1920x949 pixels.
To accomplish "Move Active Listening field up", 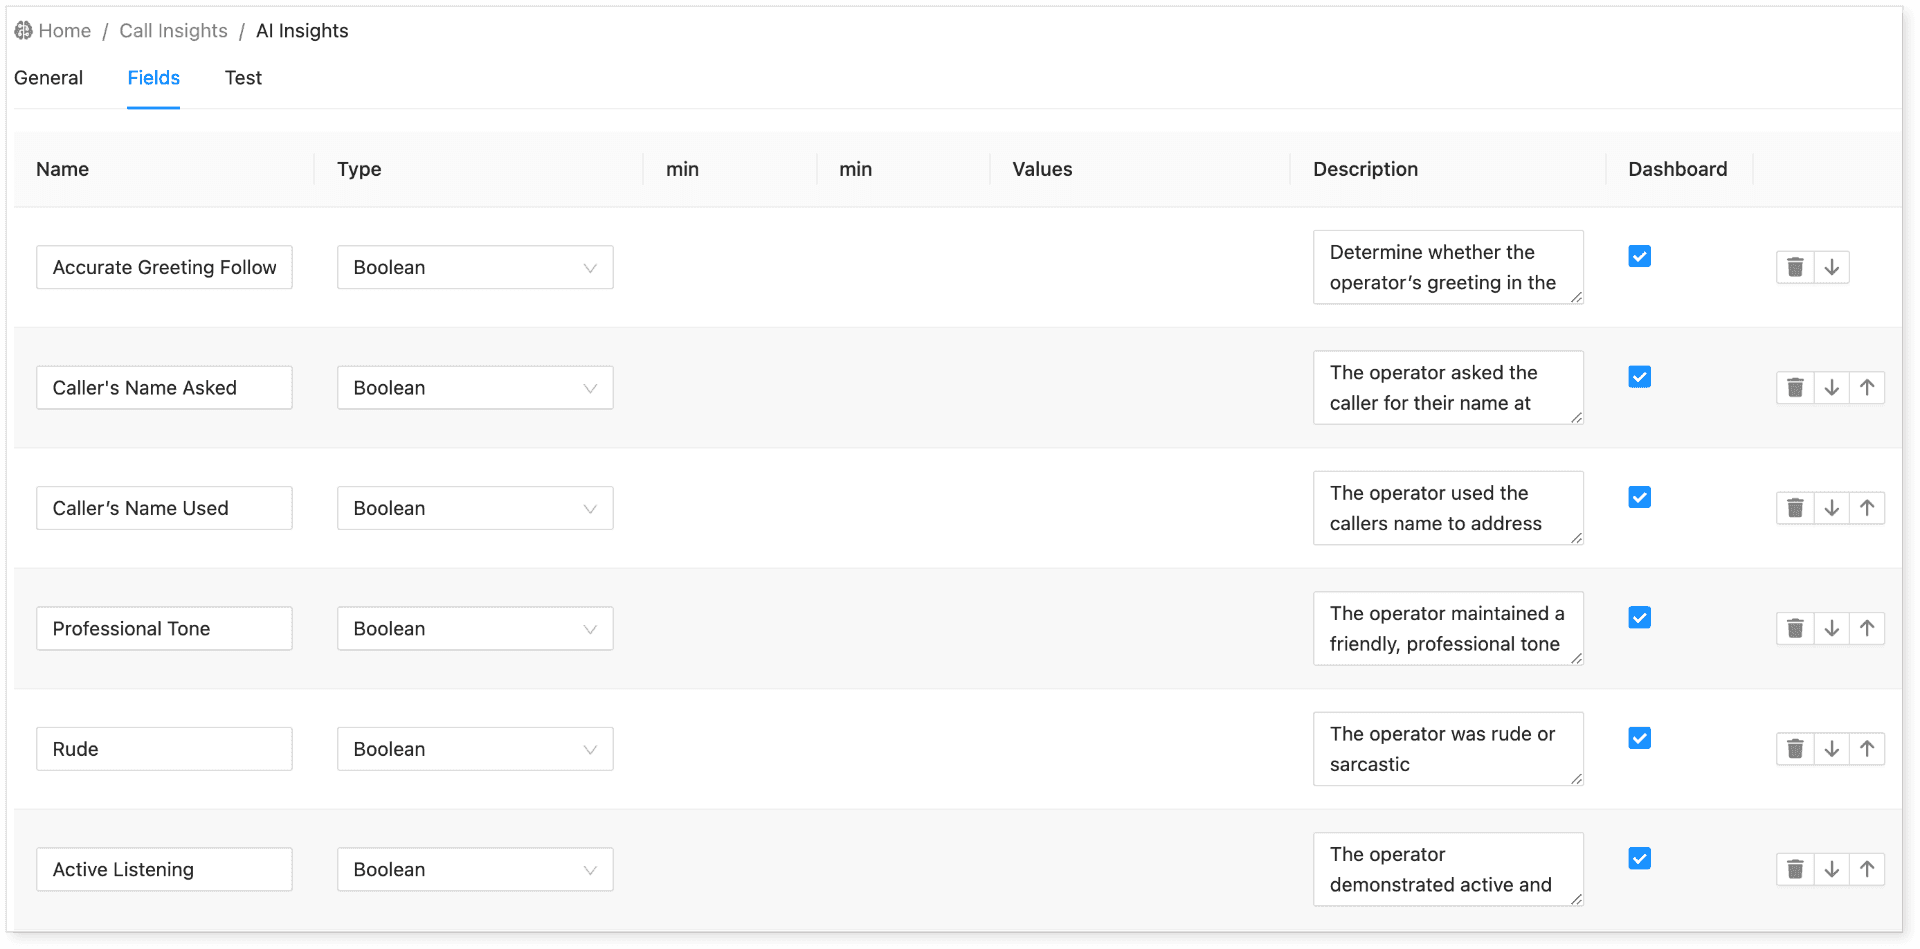I will [1867, 869].
